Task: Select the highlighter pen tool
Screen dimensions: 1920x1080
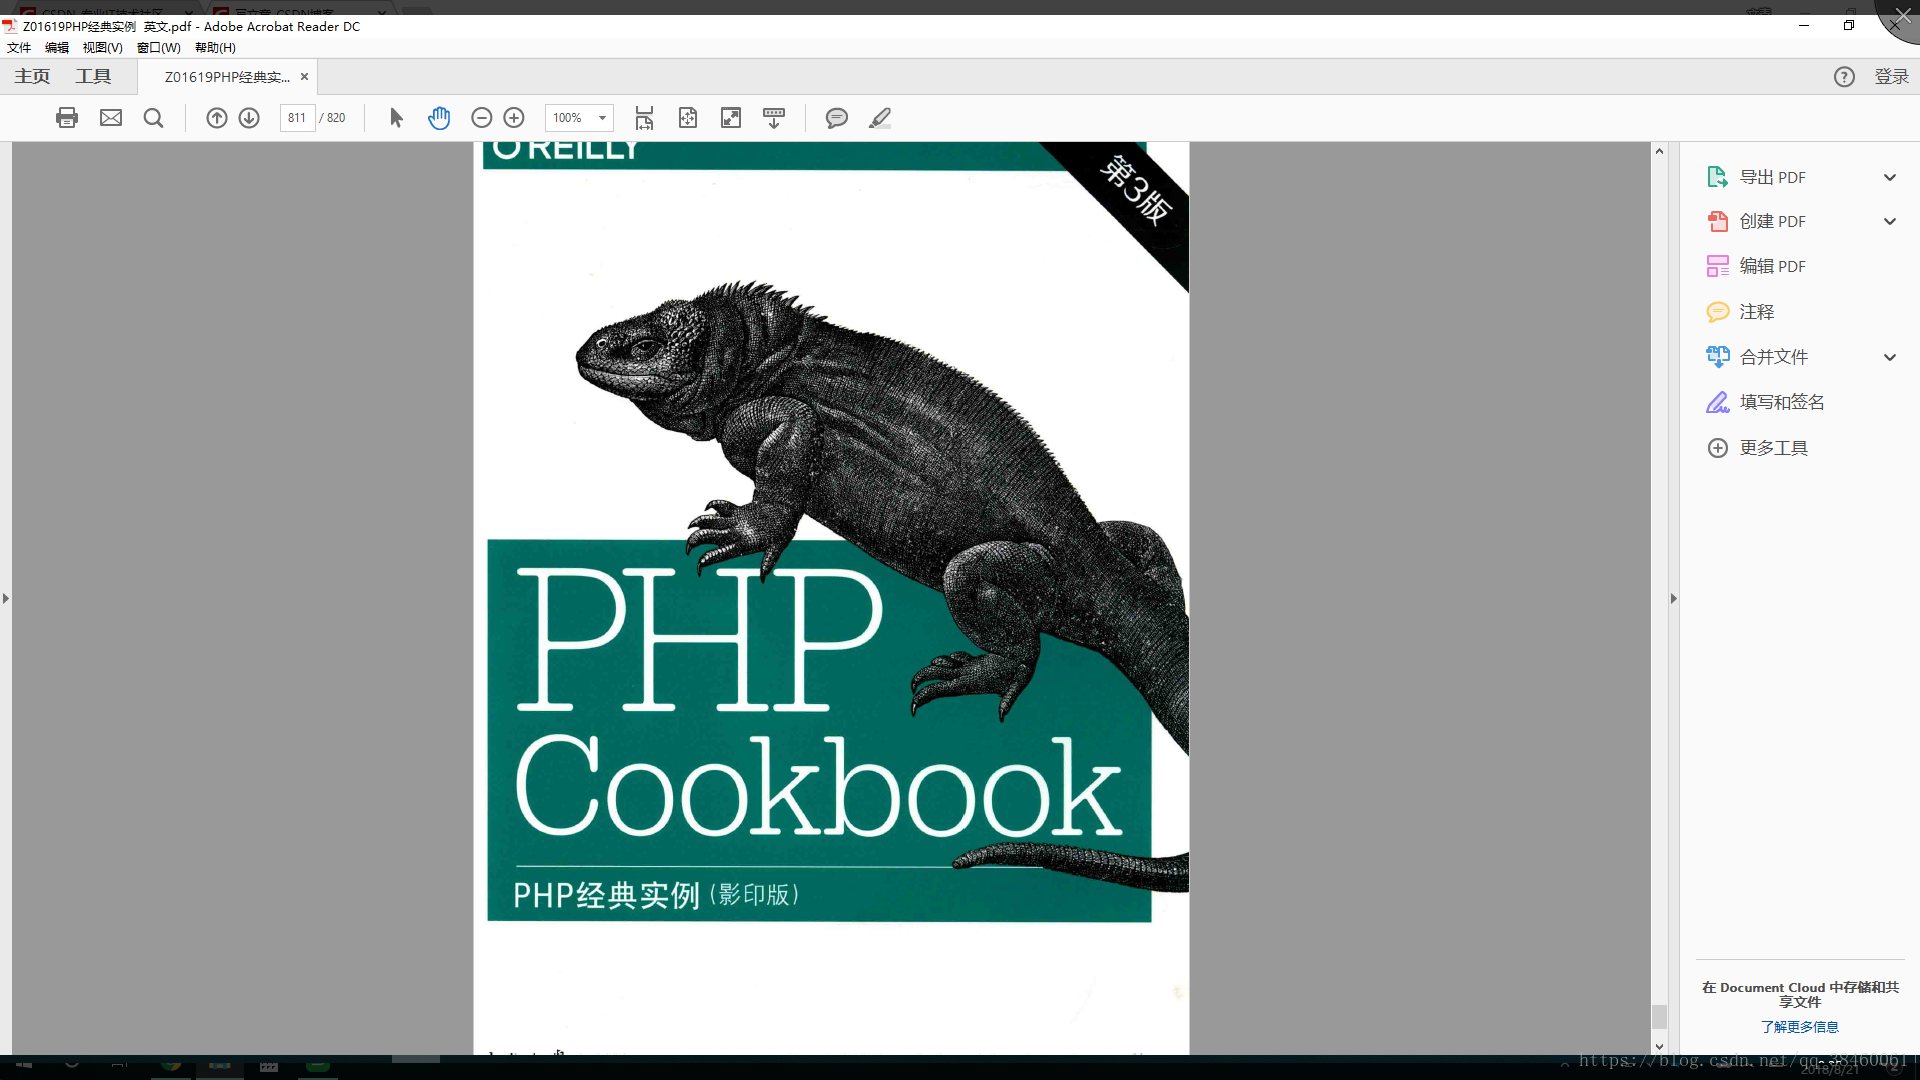Action: 880,118
